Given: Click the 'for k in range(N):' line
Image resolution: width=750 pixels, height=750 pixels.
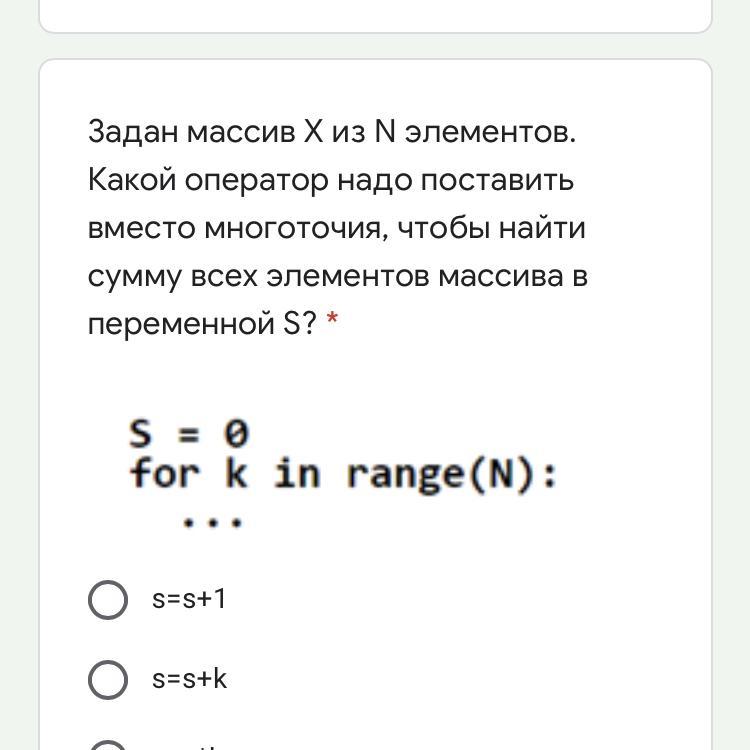Looking at the screenshot, I should click(343, 474).
